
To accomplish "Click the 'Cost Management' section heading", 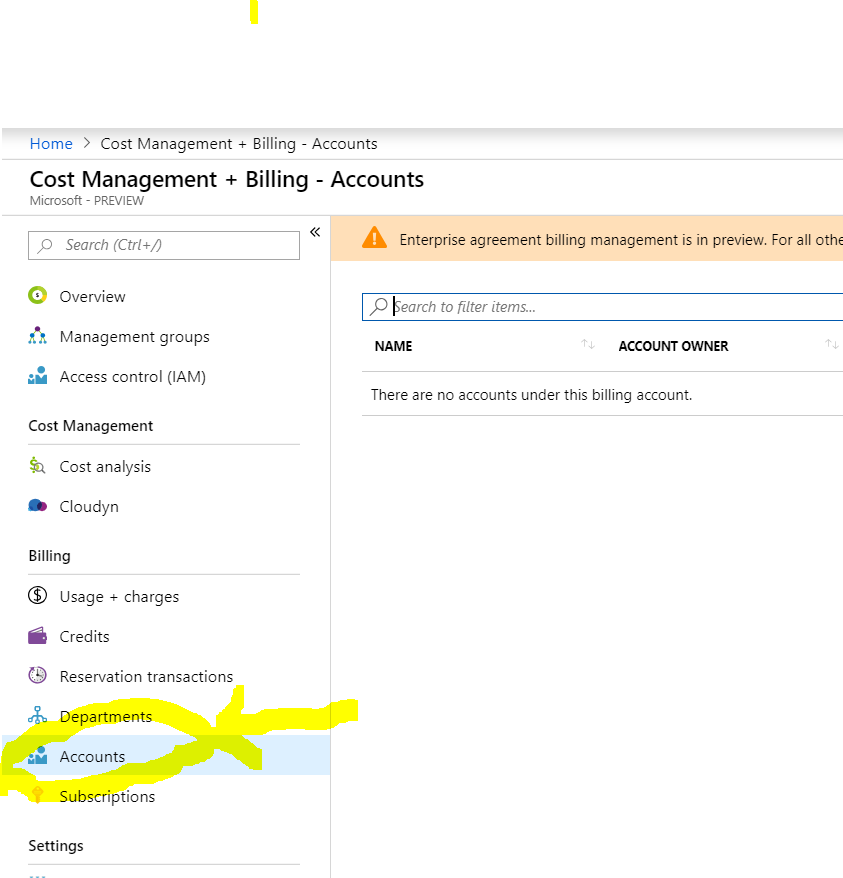I will (91, 426).
